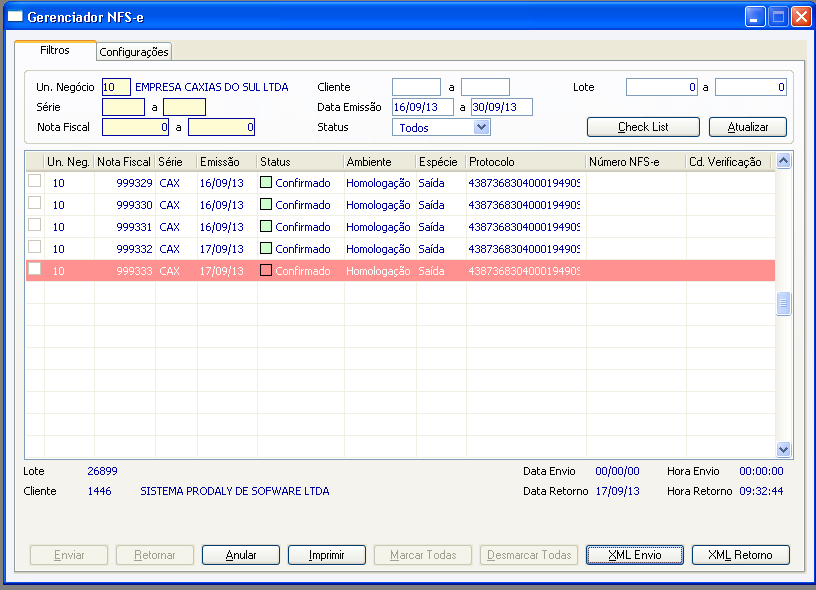Click the Ambiente column header
Screen dimensions: 816x590
click(x=380, y=162)
